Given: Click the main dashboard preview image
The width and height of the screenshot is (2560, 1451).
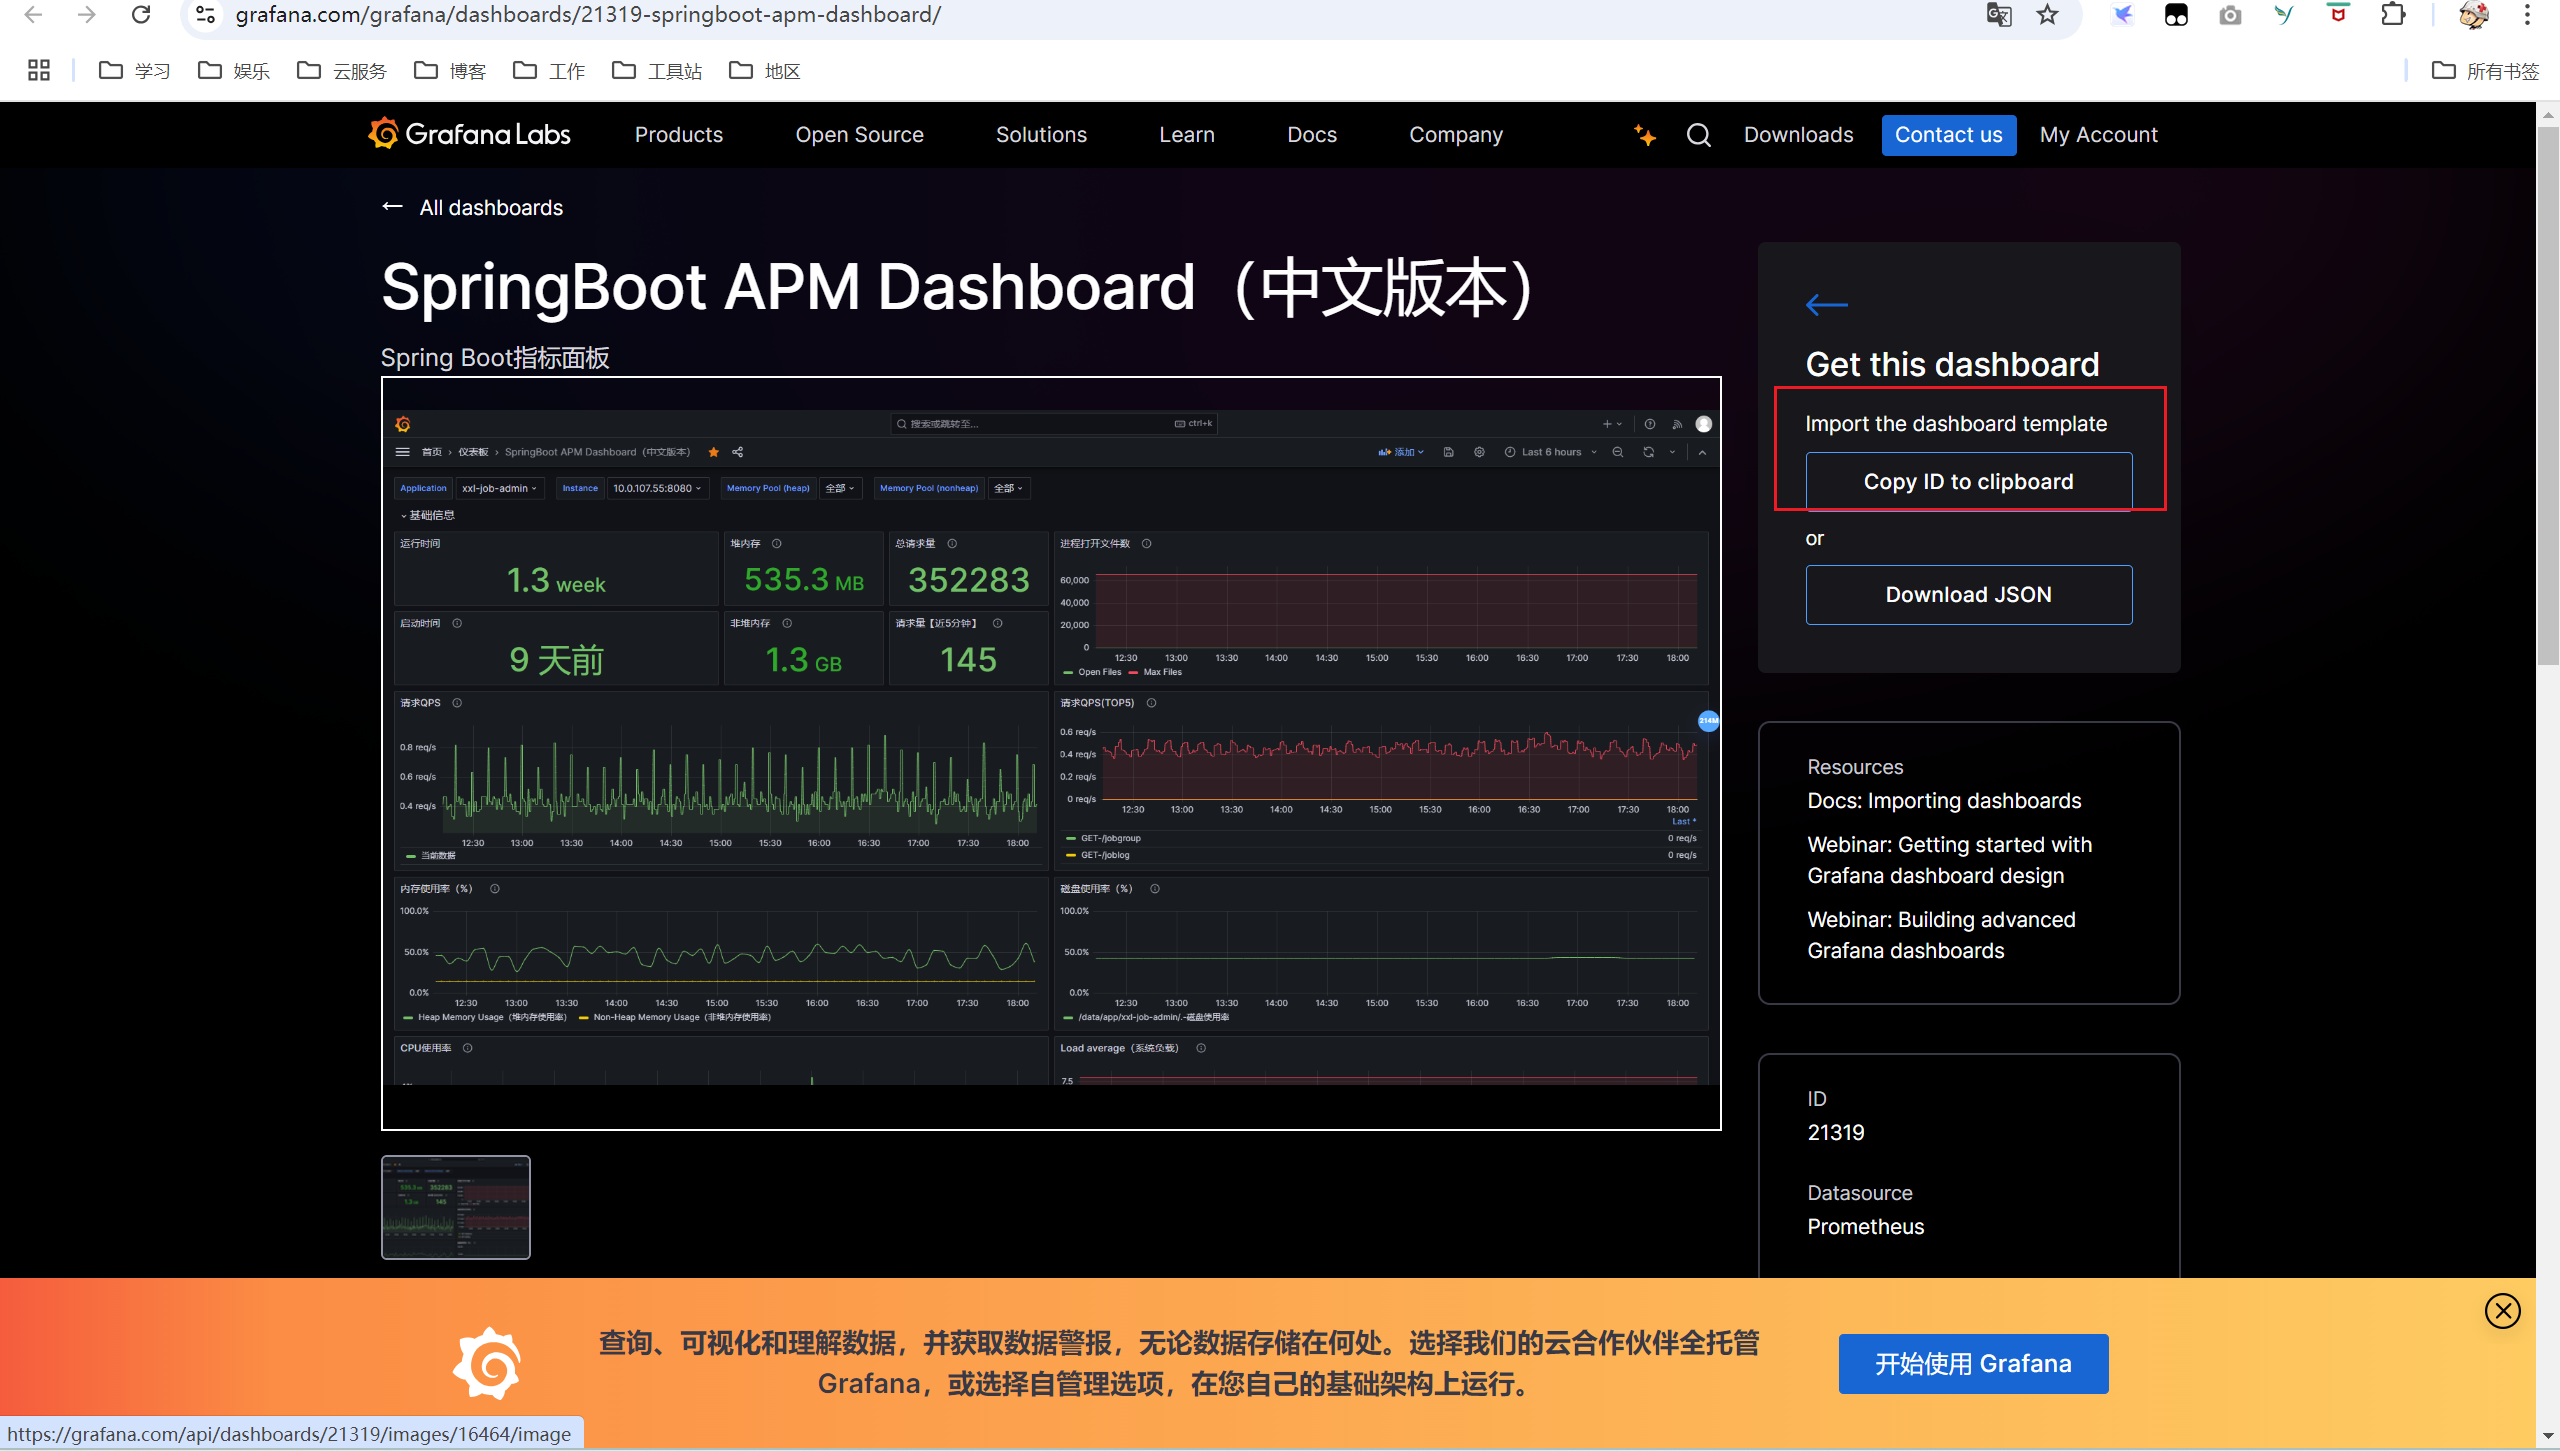Looking at the screenshot, I should point(1051,753).
